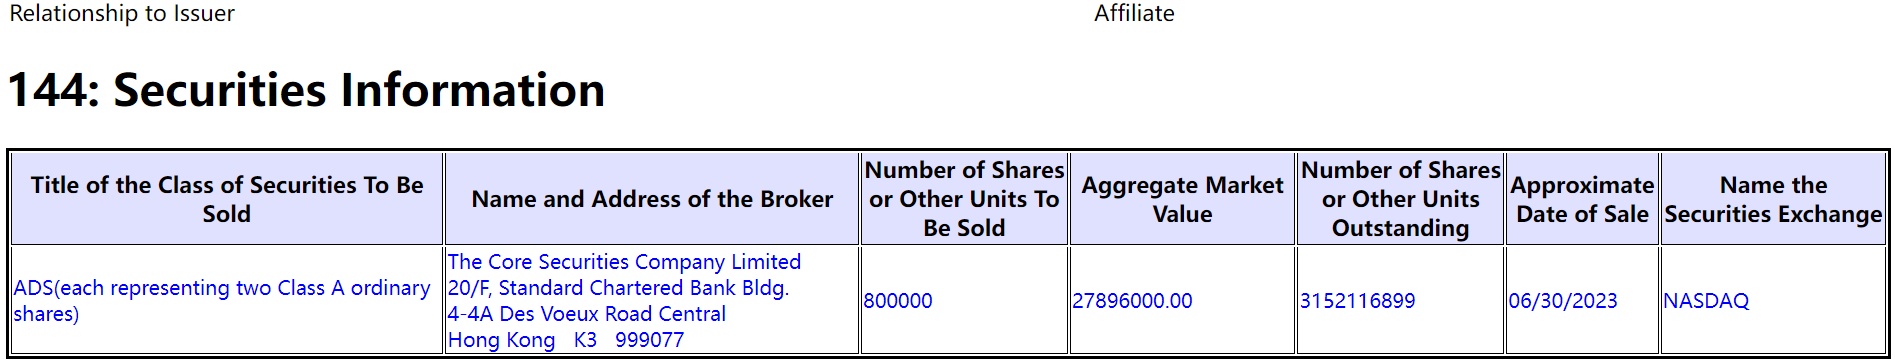Click 'Title of the Class of Securities' header

click(227, 199)
